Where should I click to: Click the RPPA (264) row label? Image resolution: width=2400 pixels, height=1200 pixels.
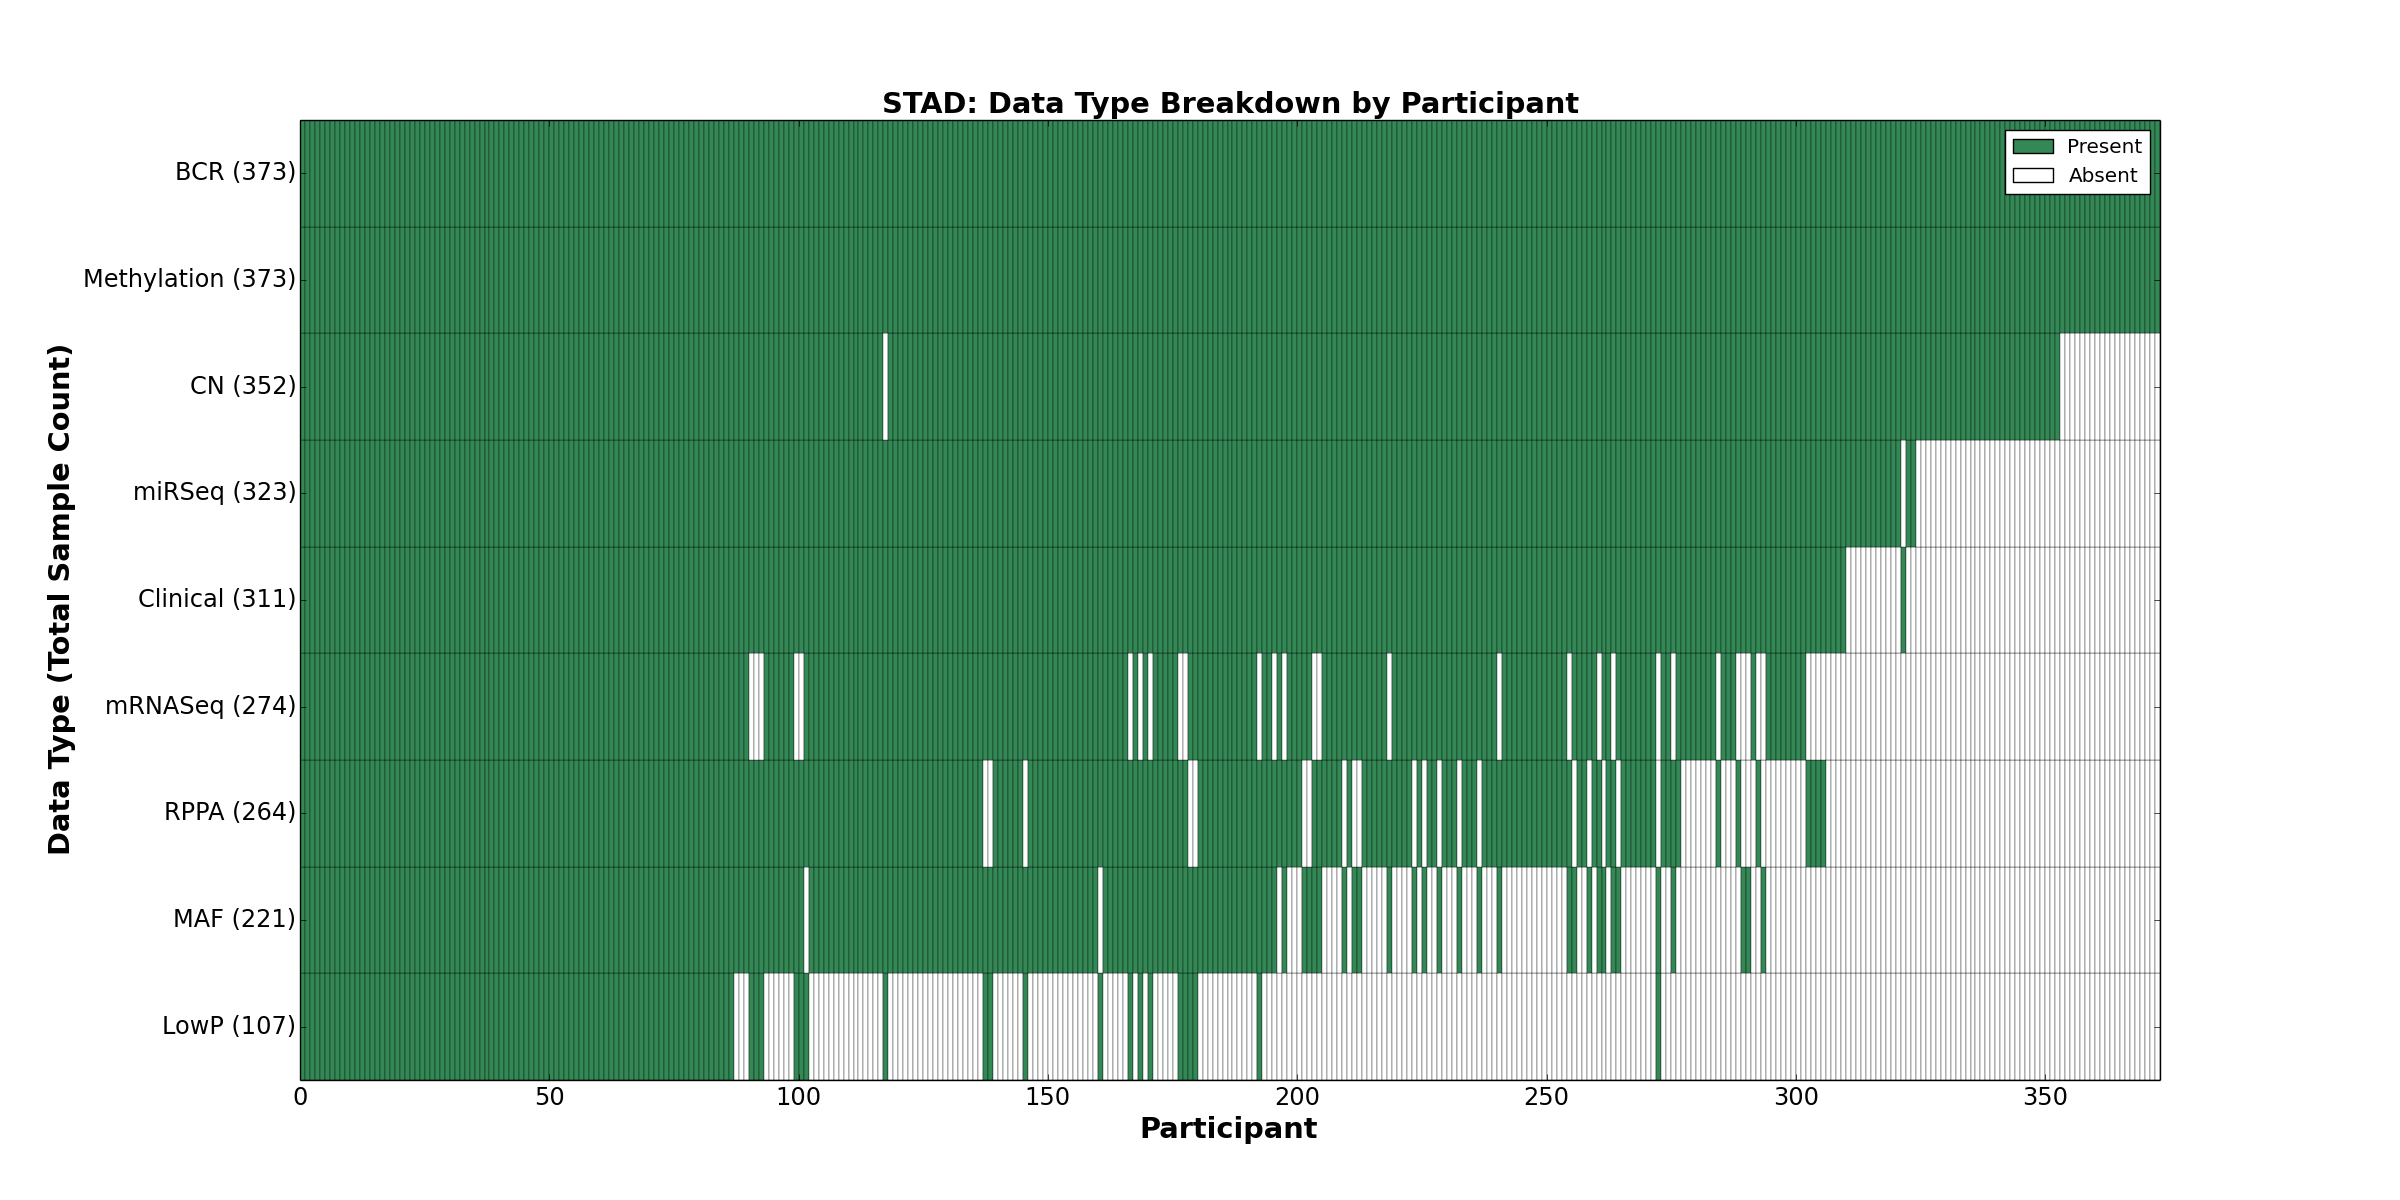(x=230, y=812)
